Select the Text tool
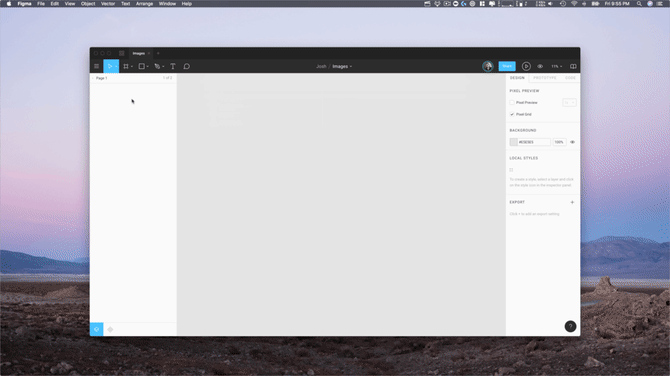 [173, 66]
